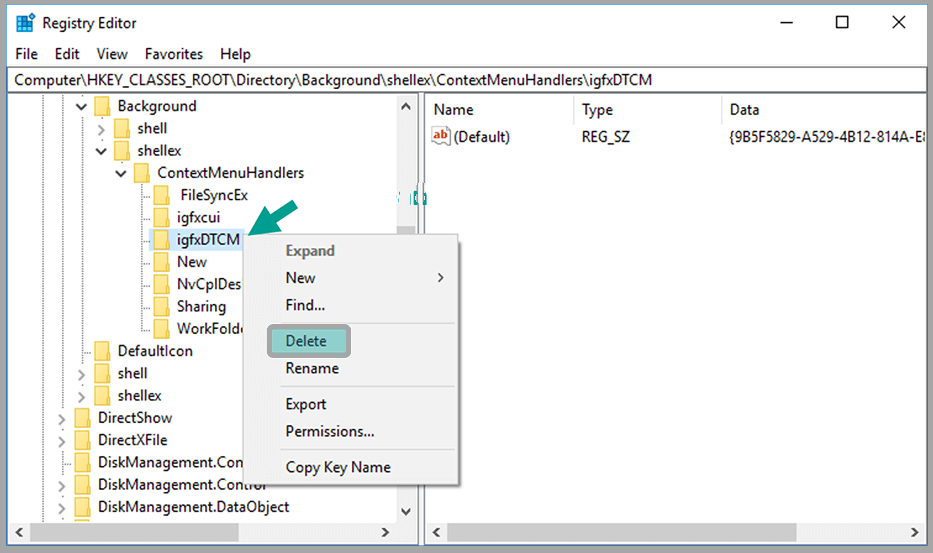Click the FileSyncEx folder icon
The width and height of the screenshot is (933, 553).
(x=161, y=195)
